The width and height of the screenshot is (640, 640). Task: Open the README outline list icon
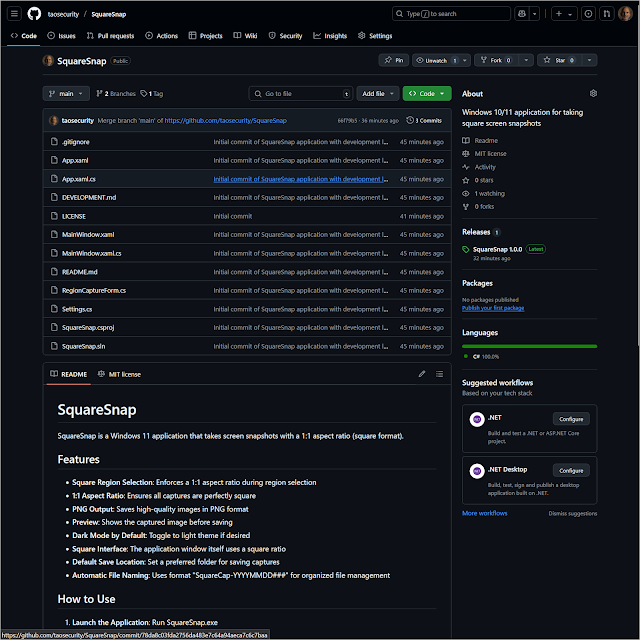pos(440,374)
